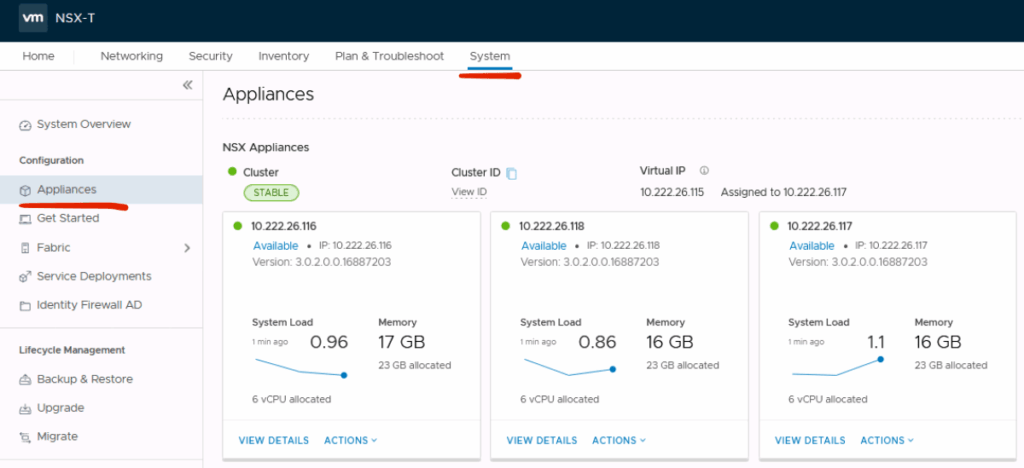Click Available link on 10.222.26.116 card
Viewport: 1024px width, 468px height.
(275, 246)
